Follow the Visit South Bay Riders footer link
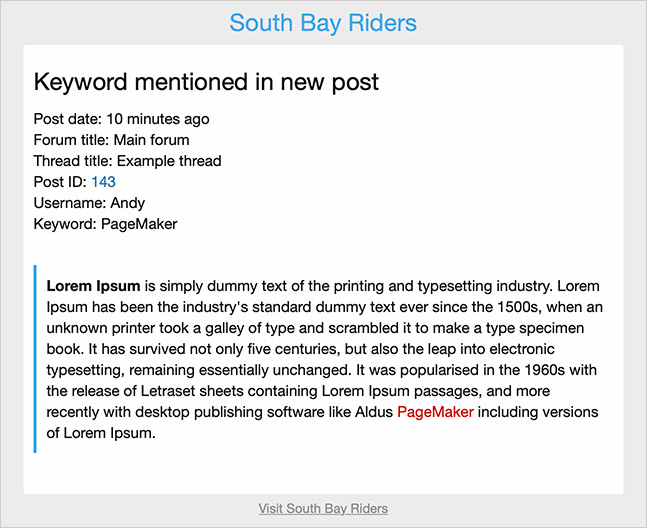Viewport: 647px width, 528px height. point(323,508)
